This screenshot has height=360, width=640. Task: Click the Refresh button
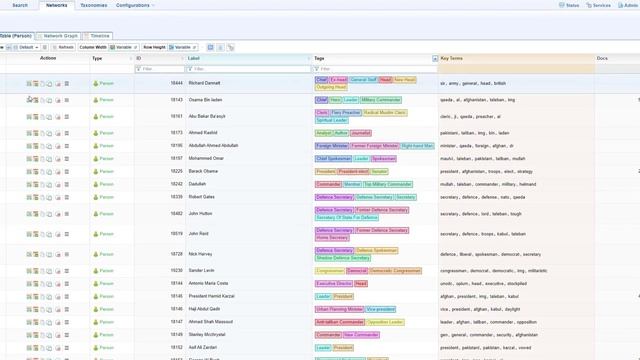63,47
